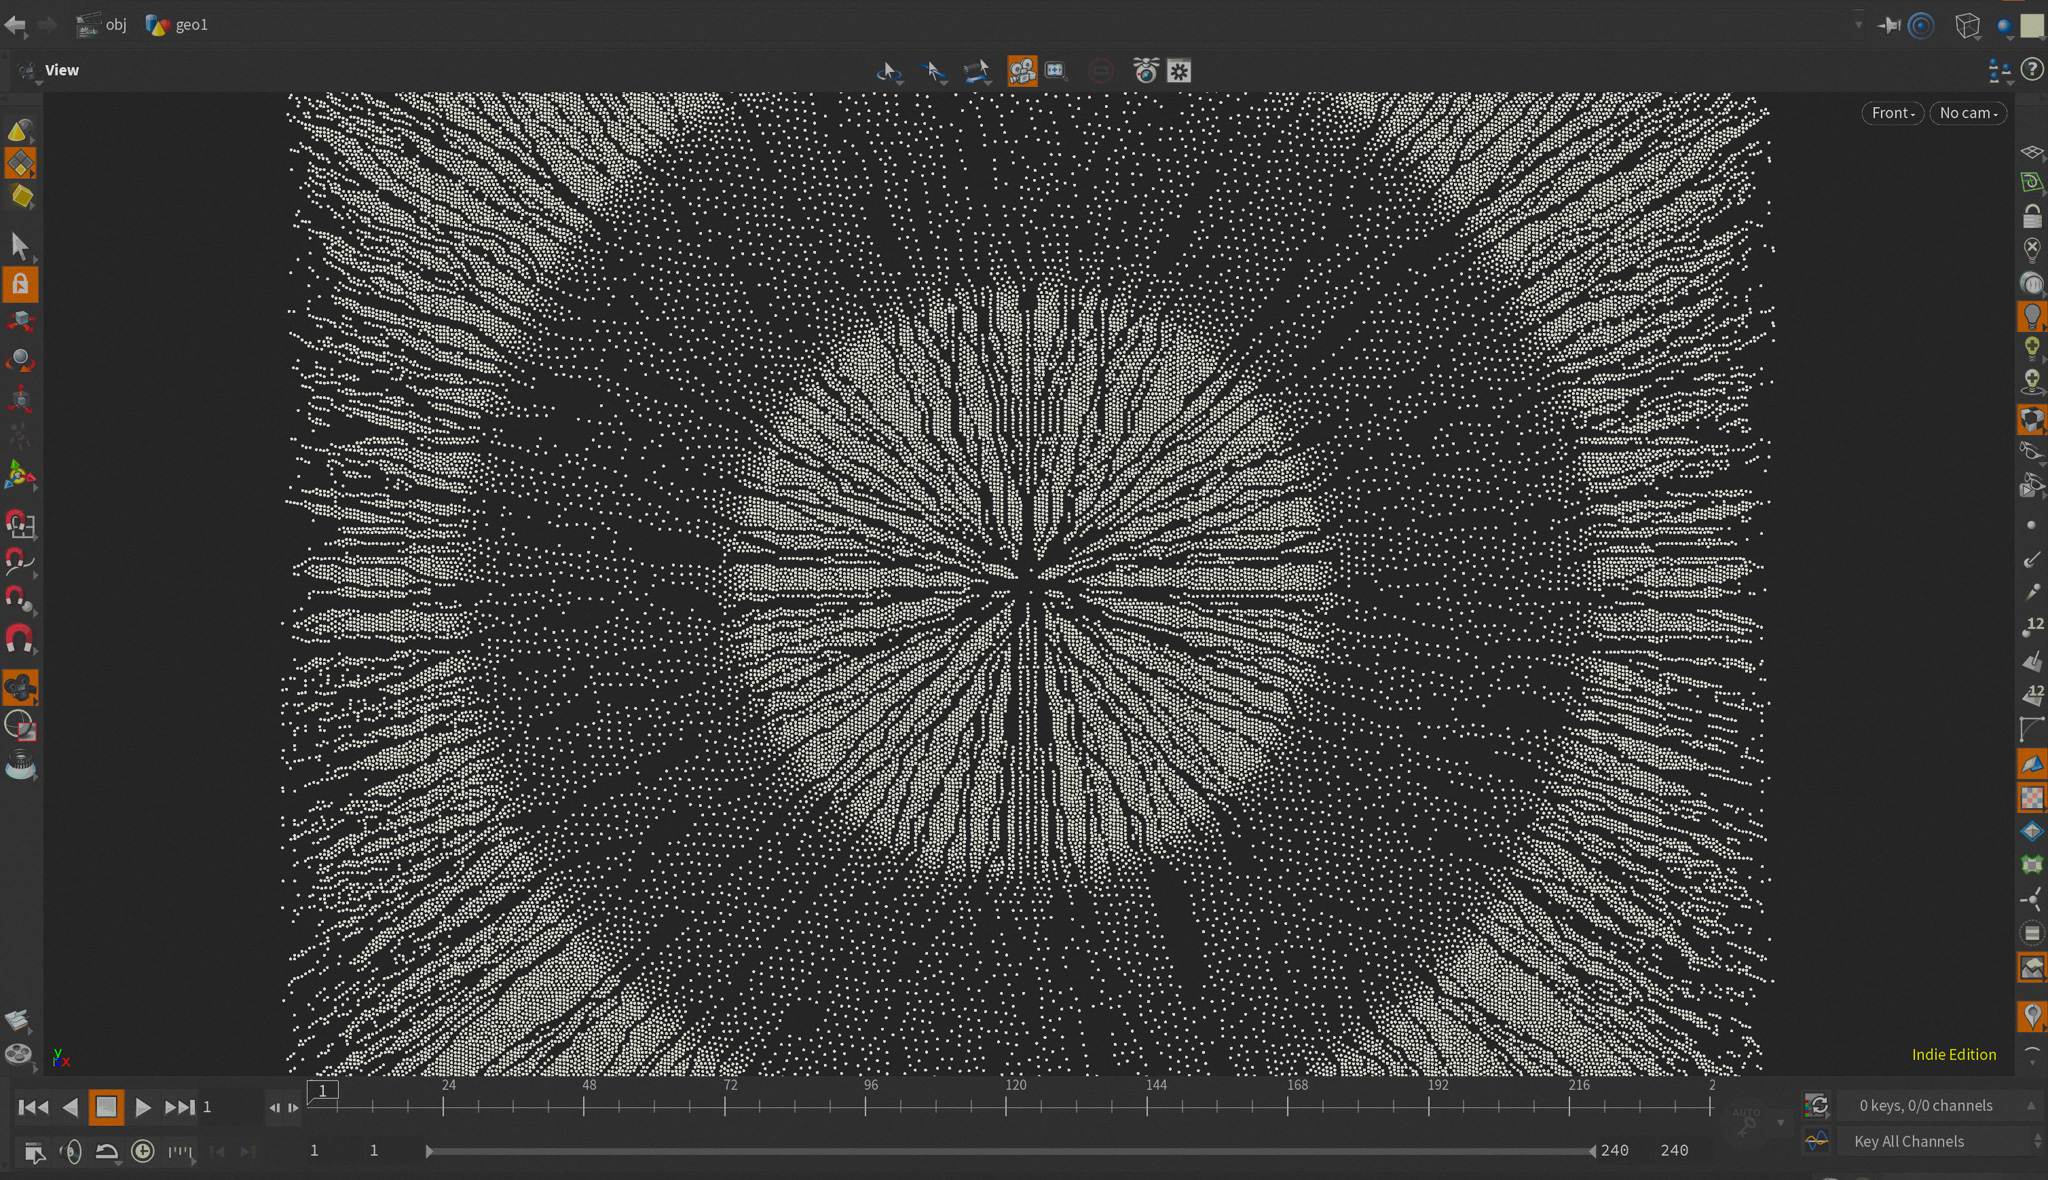Toggle the orange camera view tool
2048x1180 pixels.
[1021, 71]
